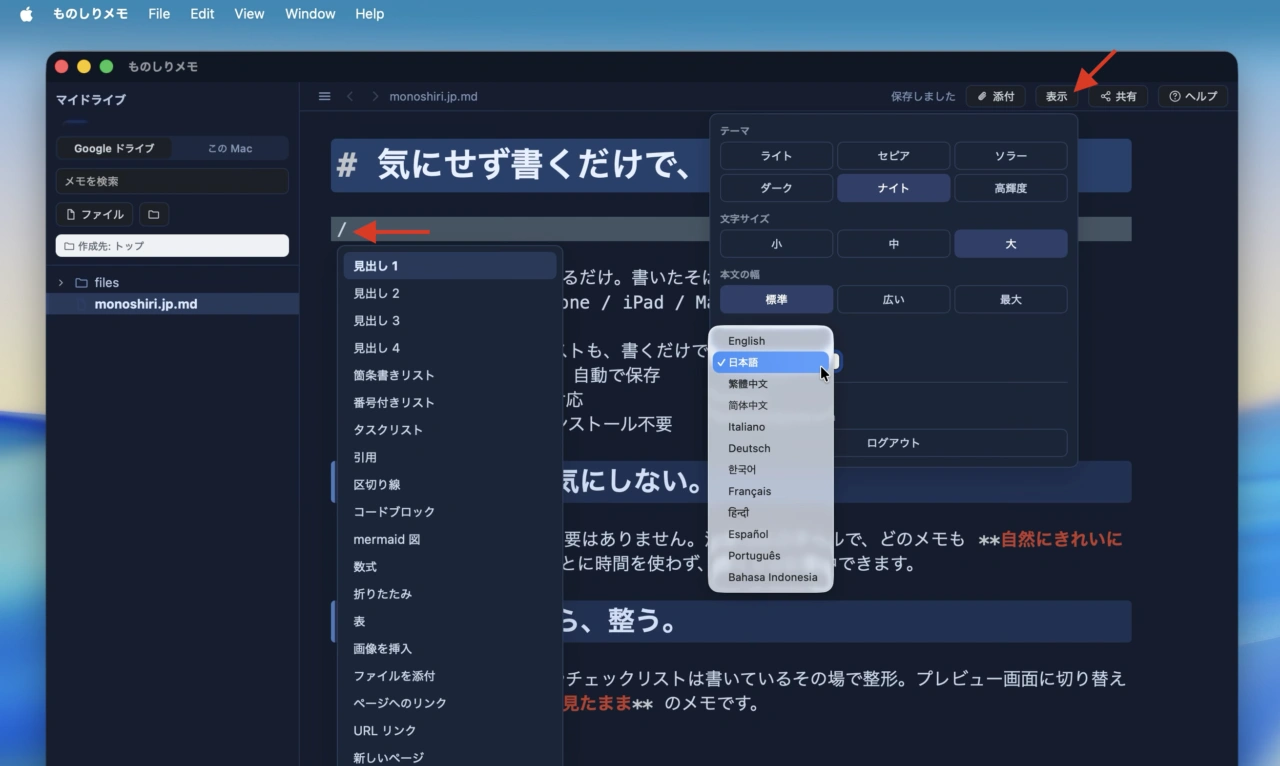Choose 한국어 in language list
The height and width of the screenshot is (766, 1280).
[771, 470]
